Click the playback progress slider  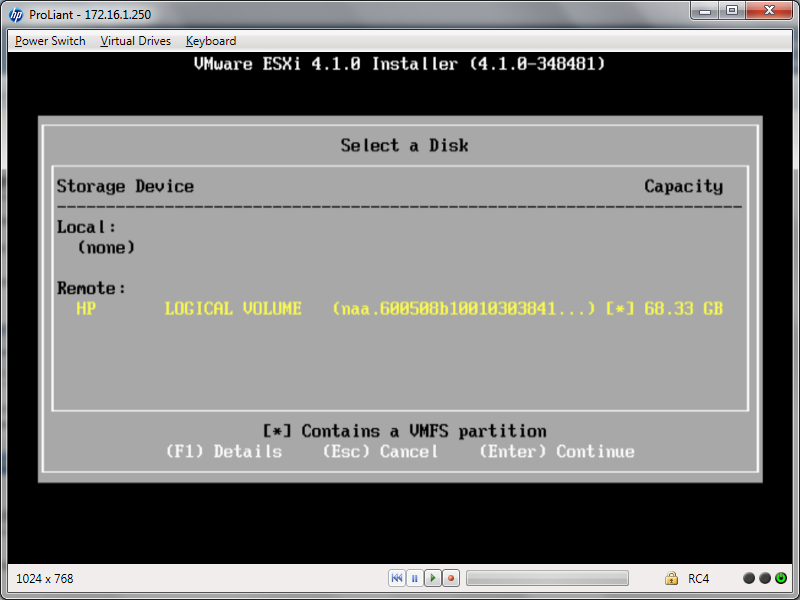(x=547, y=578)
